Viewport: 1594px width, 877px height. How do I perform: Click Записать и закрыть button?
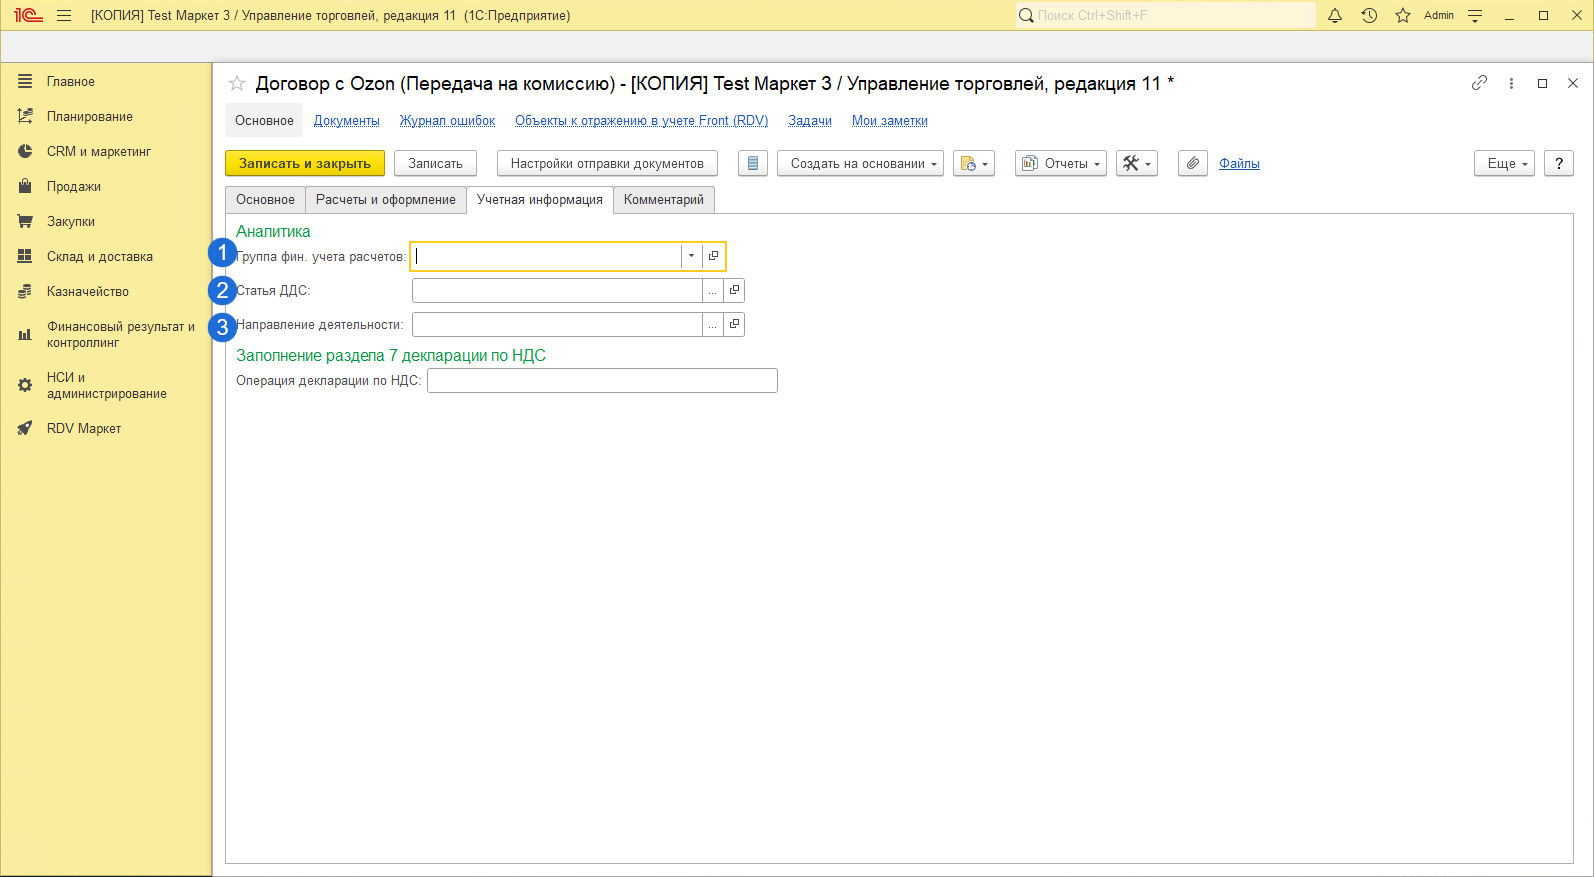click(x=305, y=163)
